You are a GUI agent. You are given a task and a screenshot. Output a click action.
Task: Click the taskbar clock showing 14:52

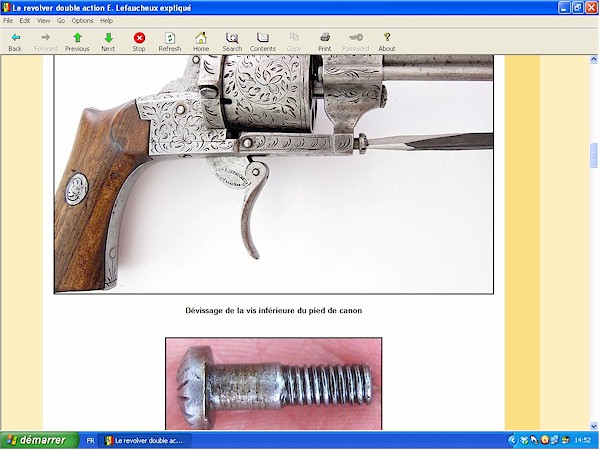pos(582,440)
